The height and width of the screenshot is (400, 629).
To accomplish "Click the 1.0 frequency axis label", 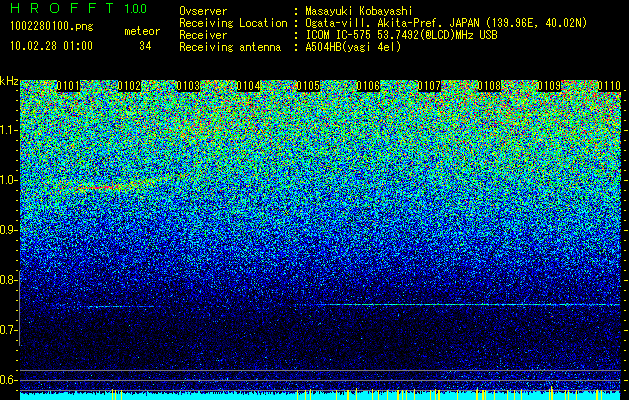I will click(x=8, y=180).
